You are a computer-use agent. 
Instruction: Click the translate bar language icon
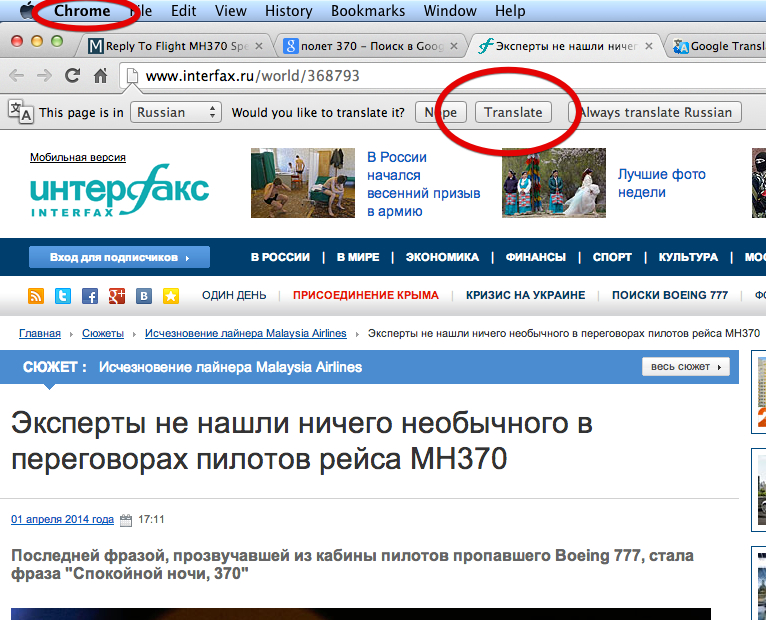21,111
